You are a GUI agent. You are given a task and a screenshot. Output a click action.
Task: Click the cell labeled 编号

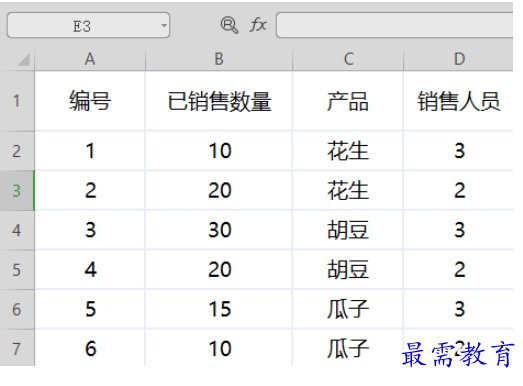coord(90,101)
